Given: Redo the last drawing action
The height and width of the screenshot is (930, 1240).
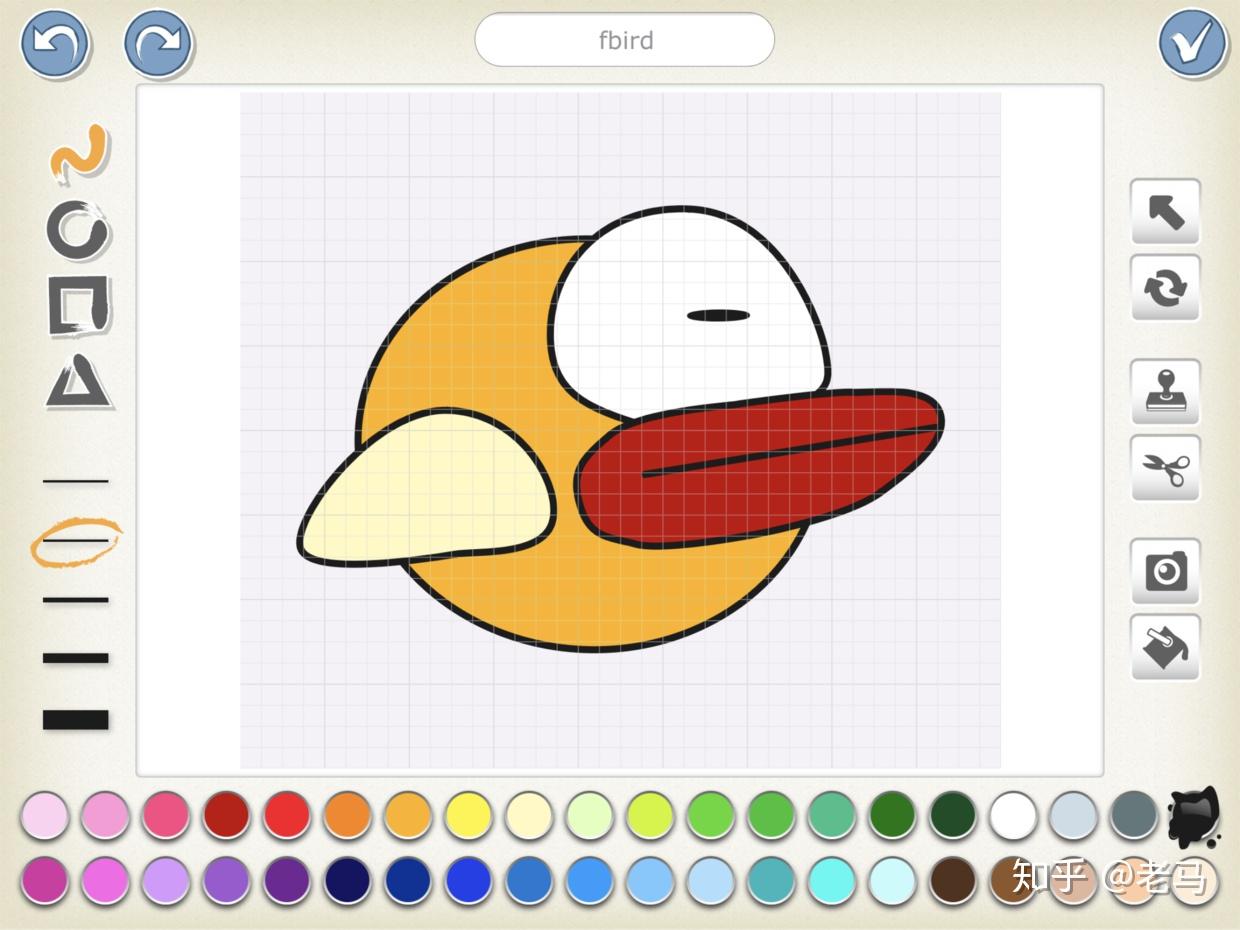Looking at the screenshot, I should tap(155, 44).
